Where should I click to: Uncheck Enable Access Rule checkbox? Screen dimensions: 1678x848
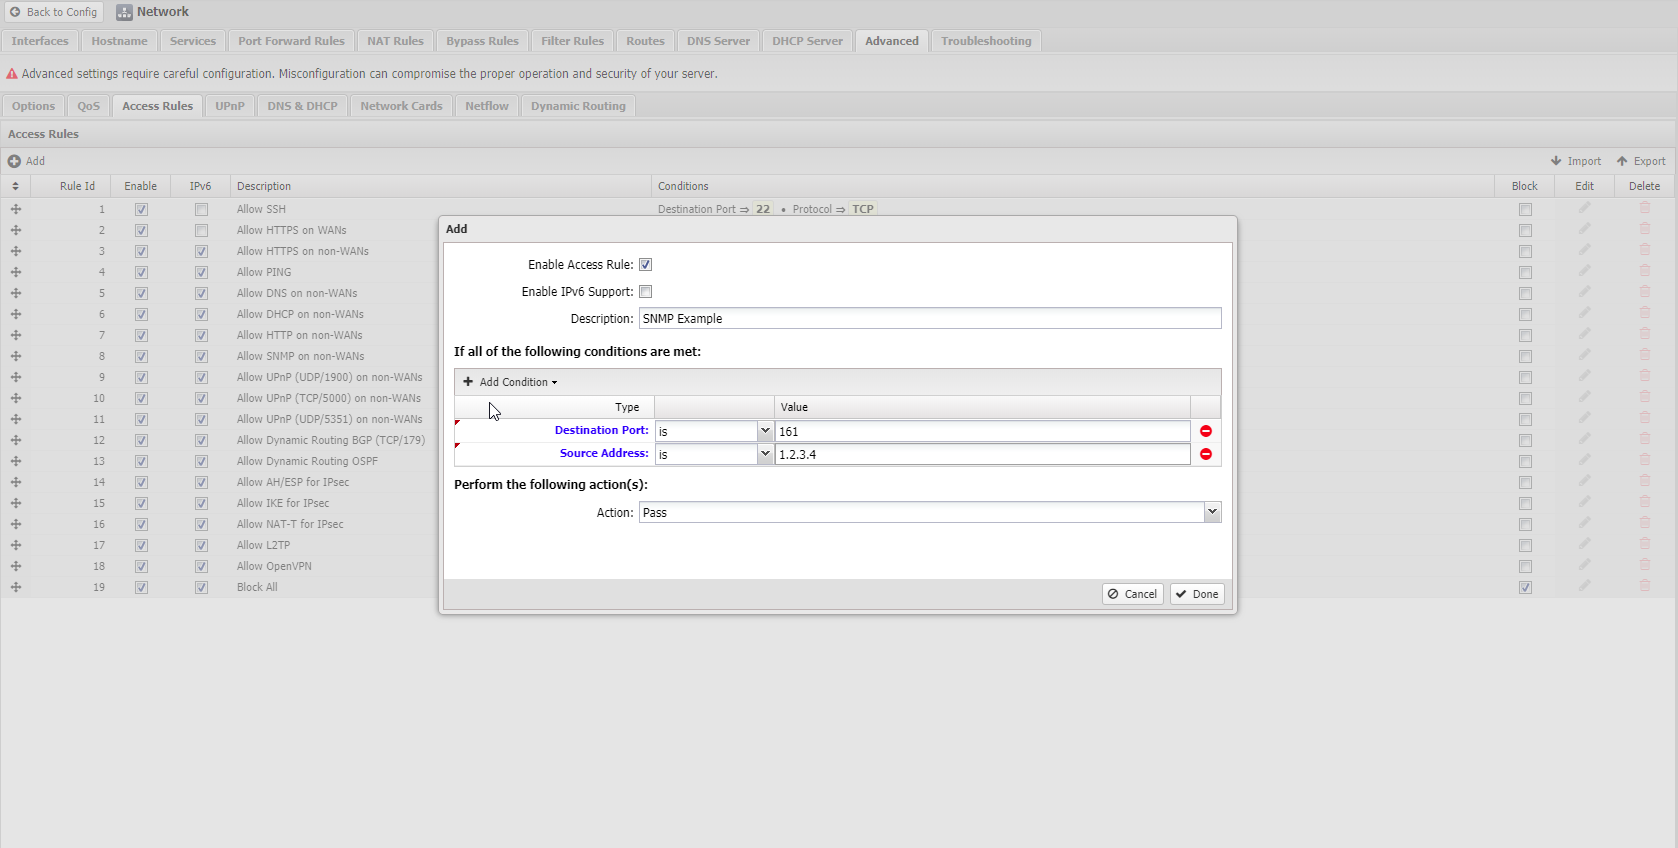[x=645, y=265]
